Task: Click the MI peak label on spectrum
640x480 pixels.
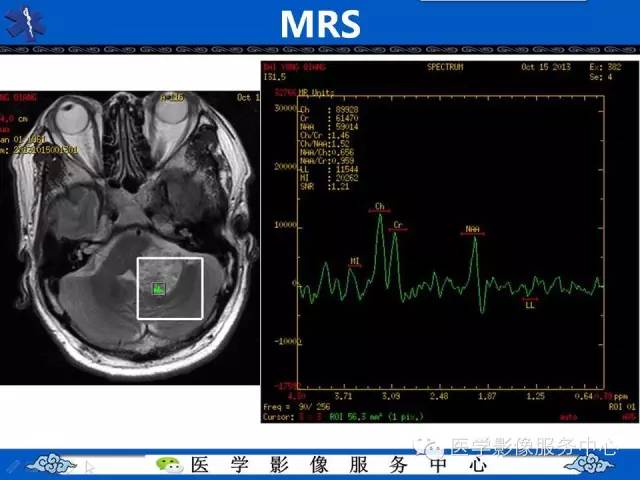Action: point(355,261)
